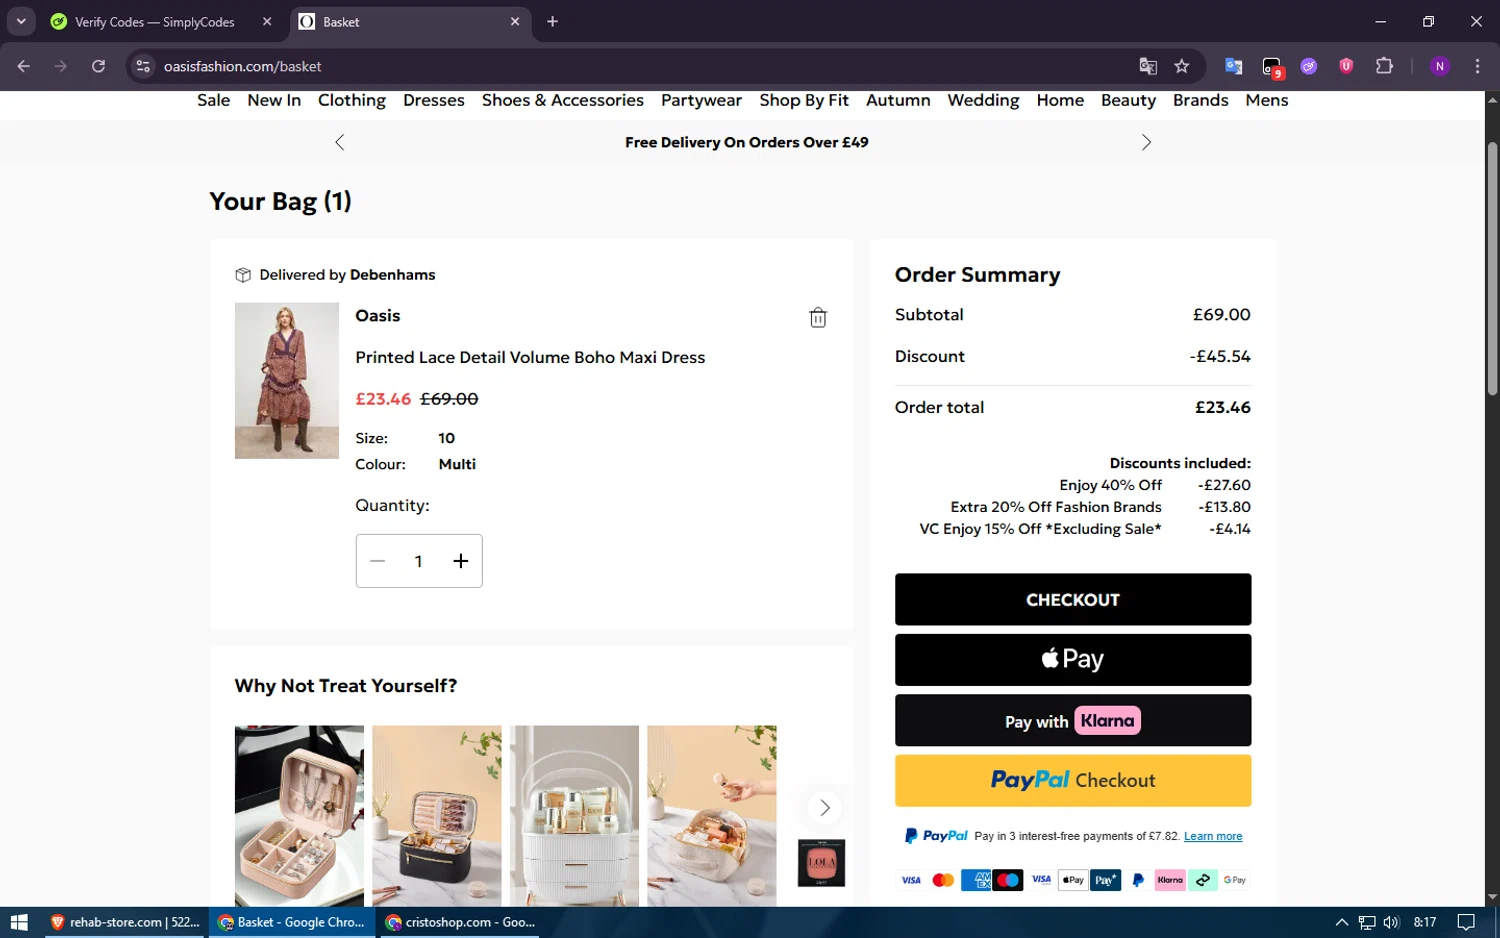Choose Pay with Klarna button
Image resolution: width=1500 pixels, height=938 pixels.
point(1073,720)
